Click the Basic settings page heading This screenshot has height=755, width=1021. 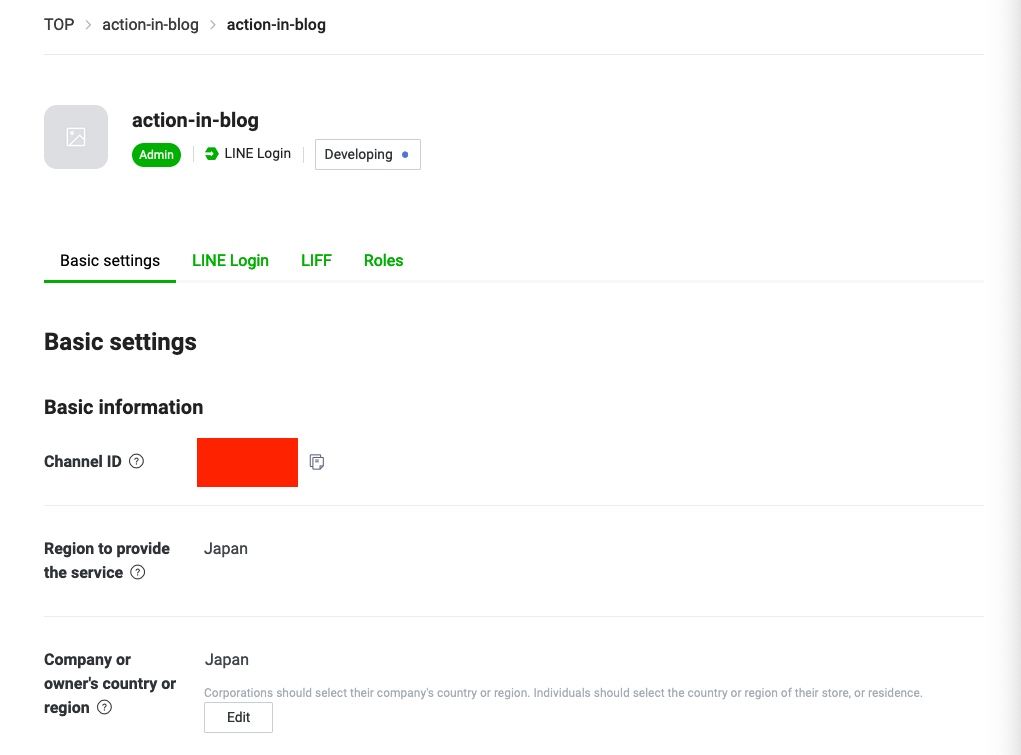[120, 342]
